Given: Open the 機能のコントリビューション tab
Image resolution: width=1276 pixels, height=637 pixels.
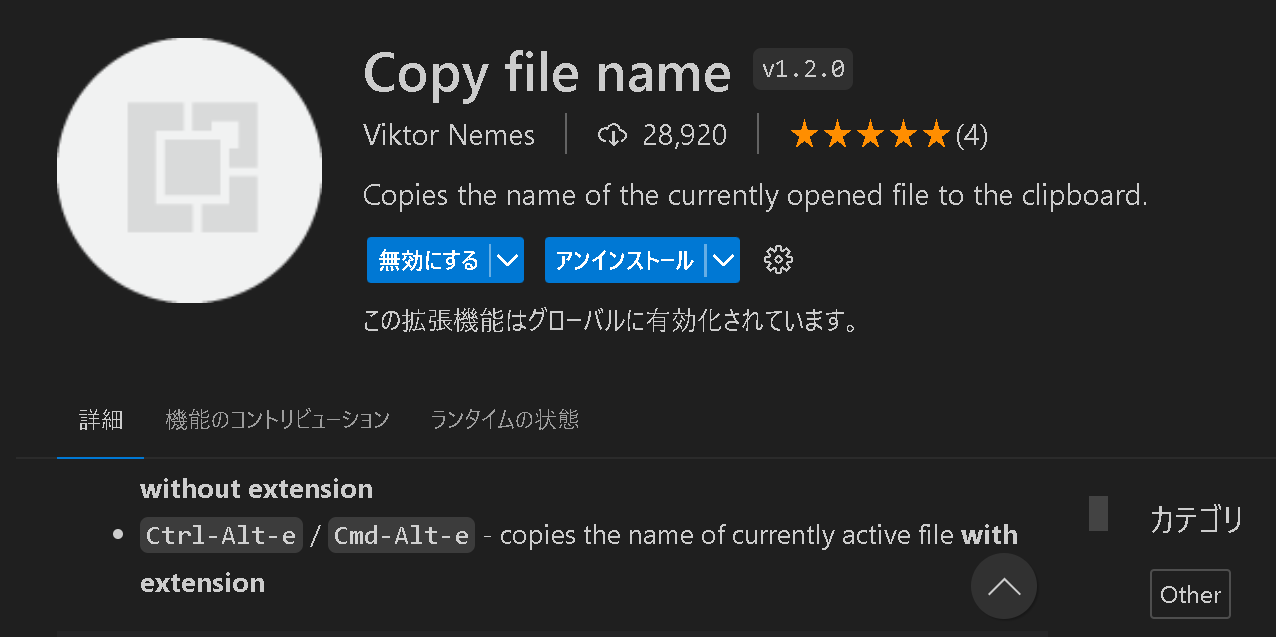Looking at the screenshot, I should 277,420.
